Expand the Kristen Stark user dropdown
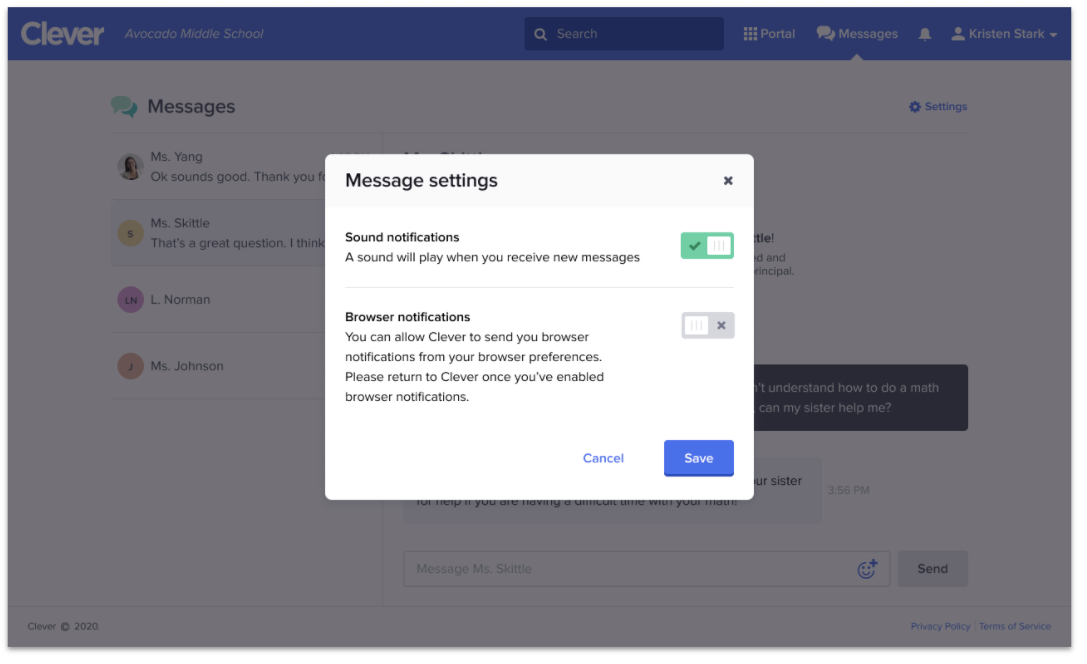 pyautogui.click(x=1004, y=34)
